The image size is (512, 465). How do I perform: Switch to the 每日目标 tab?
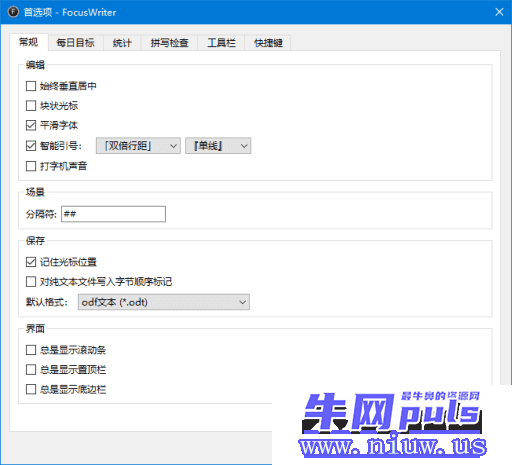pyautogui.click(x=76, y=43)
